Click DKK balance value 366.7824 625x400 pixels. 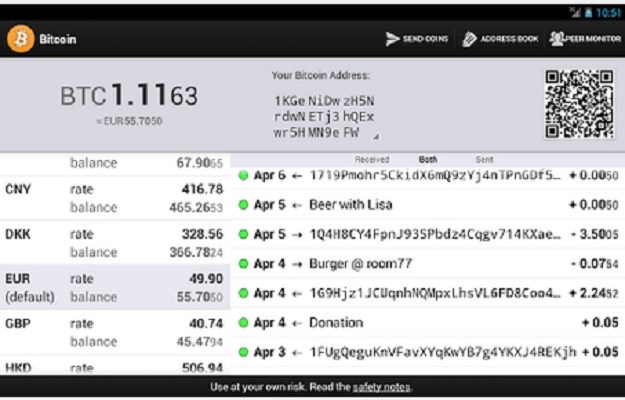196,253
